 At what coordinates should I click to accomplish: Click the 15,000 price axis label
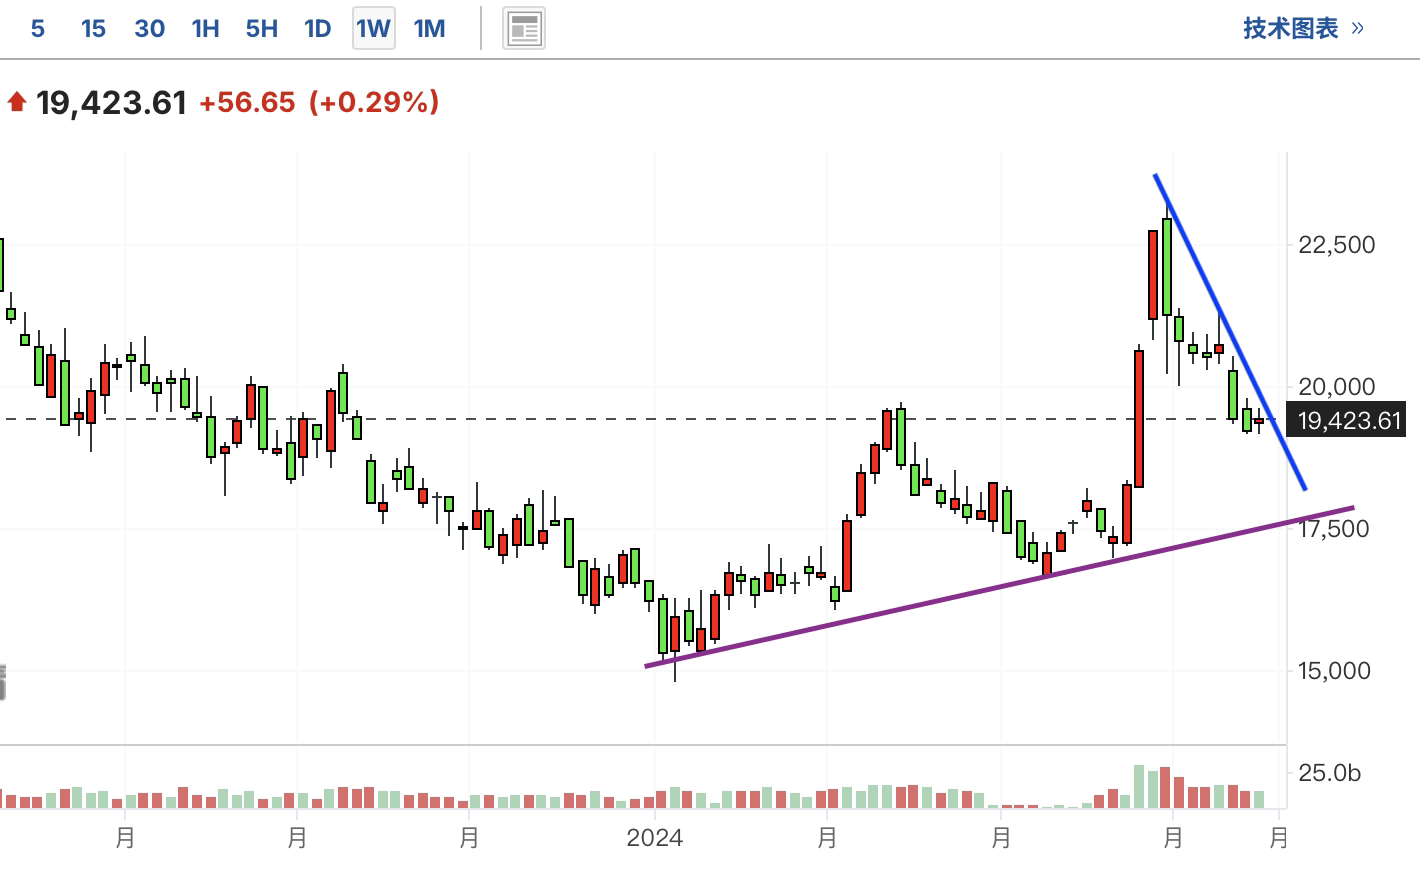click(x=1334, y=671)
